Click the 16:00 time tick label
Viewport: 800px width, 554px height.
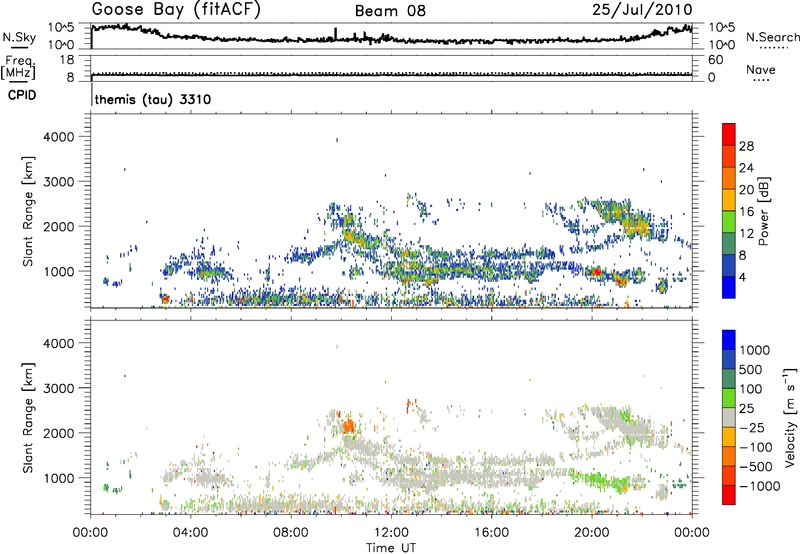pos(491,533)
